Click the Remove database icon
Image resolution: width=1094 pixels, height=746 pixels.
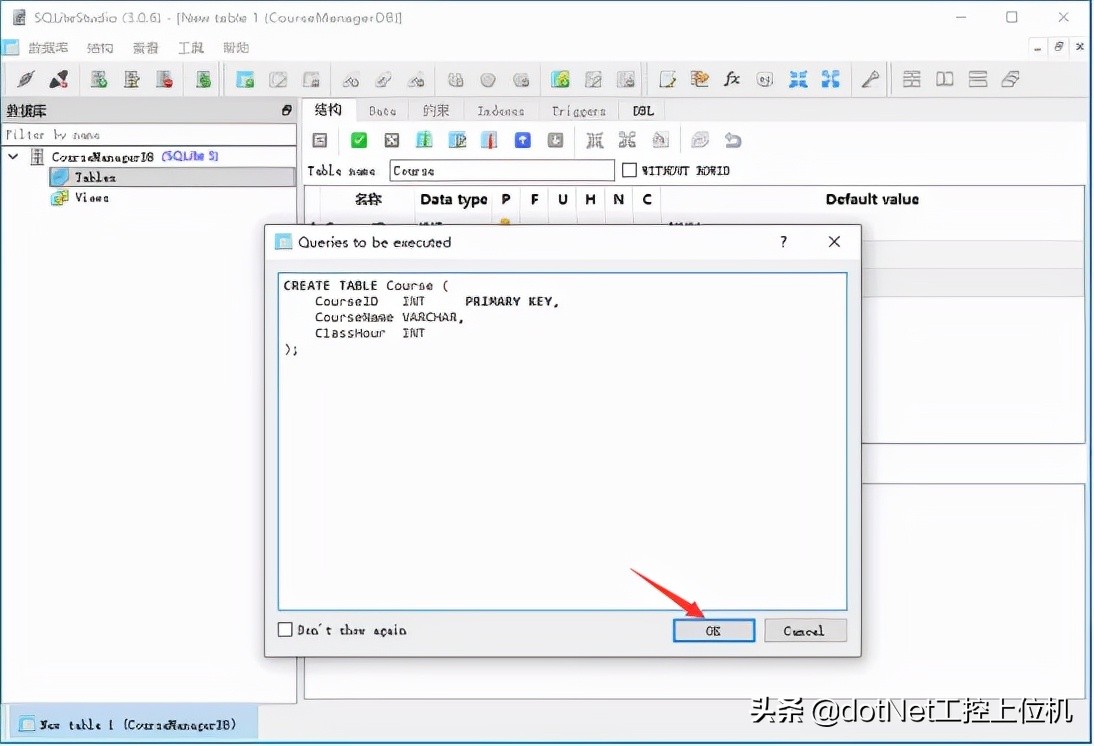click(x=166, y=79)
